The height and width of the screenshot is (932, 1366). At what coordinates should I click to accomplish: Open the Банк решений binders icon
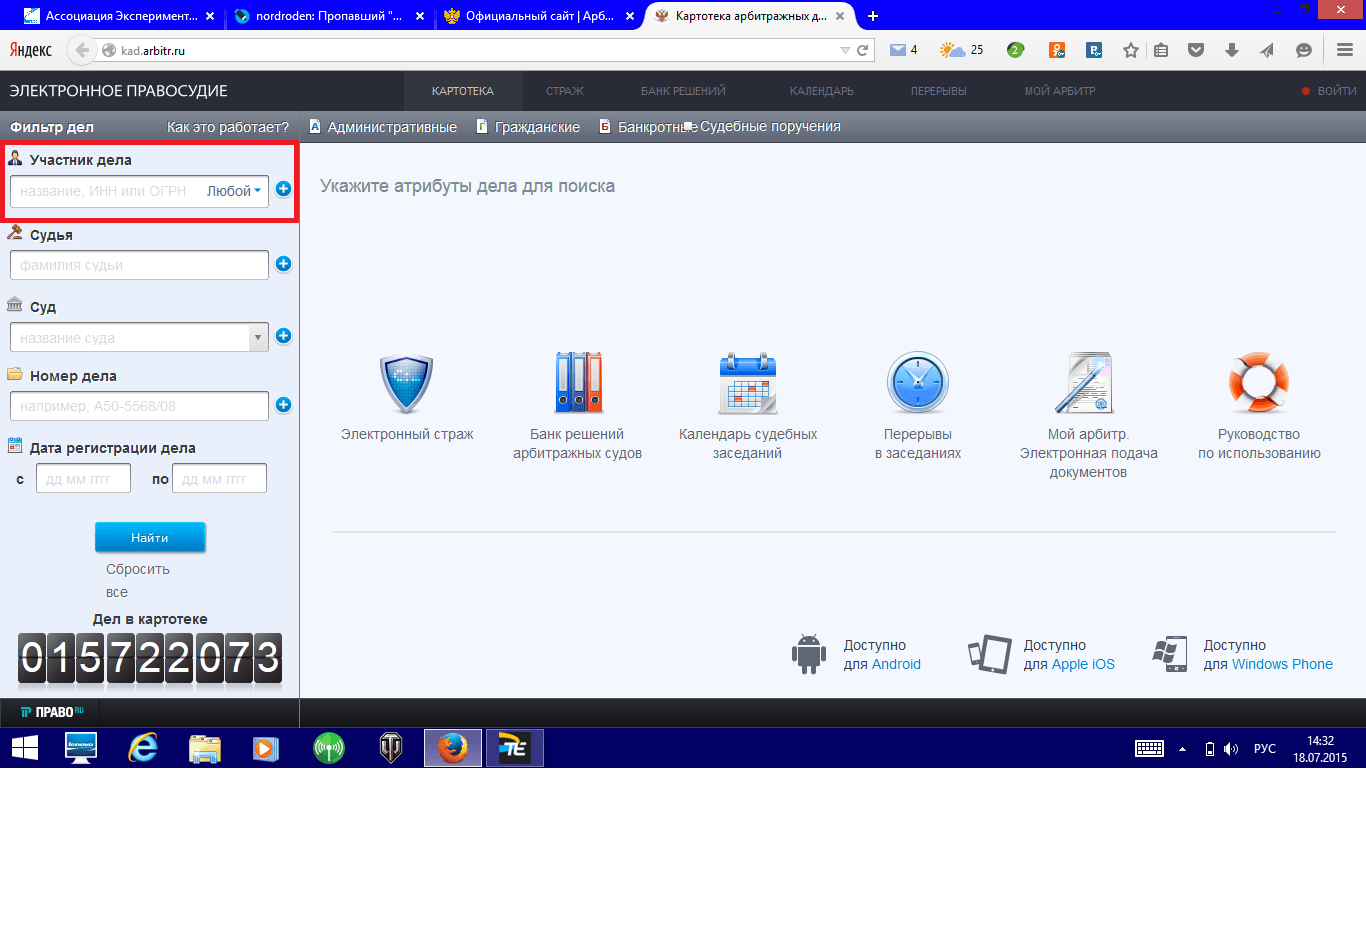pyautogui.click(x=577, y=383)
